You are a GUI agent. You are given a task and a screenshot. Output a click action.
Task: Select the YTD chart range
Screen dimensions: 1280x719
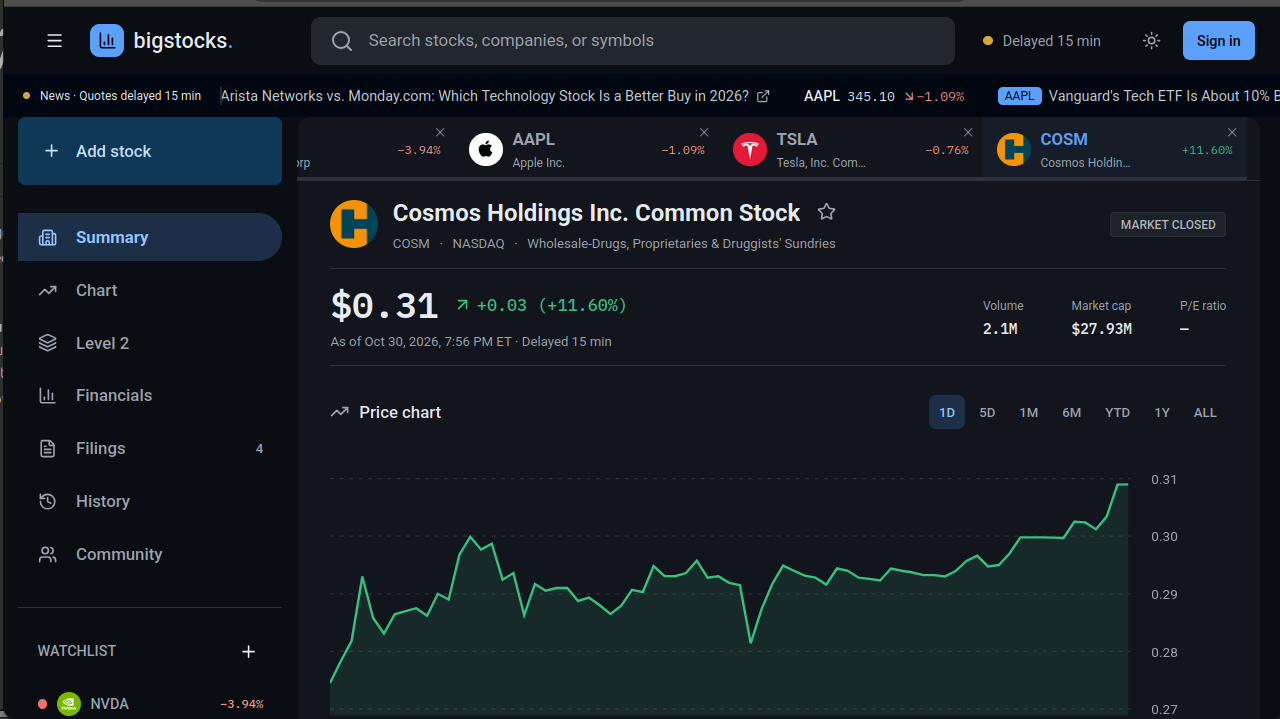tap(1117, 412)
